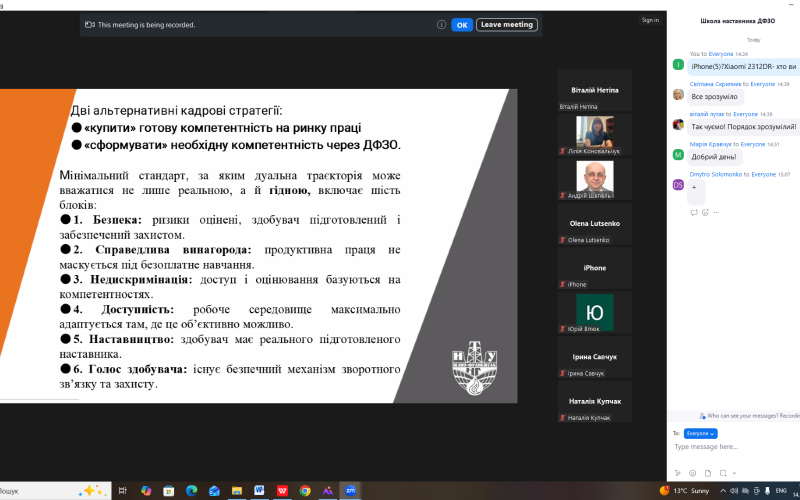Image resolution: width=800 pixels, height=500 pixels.
Task: Open the Everyone recipient dropdown
Action: click(701, 433)
